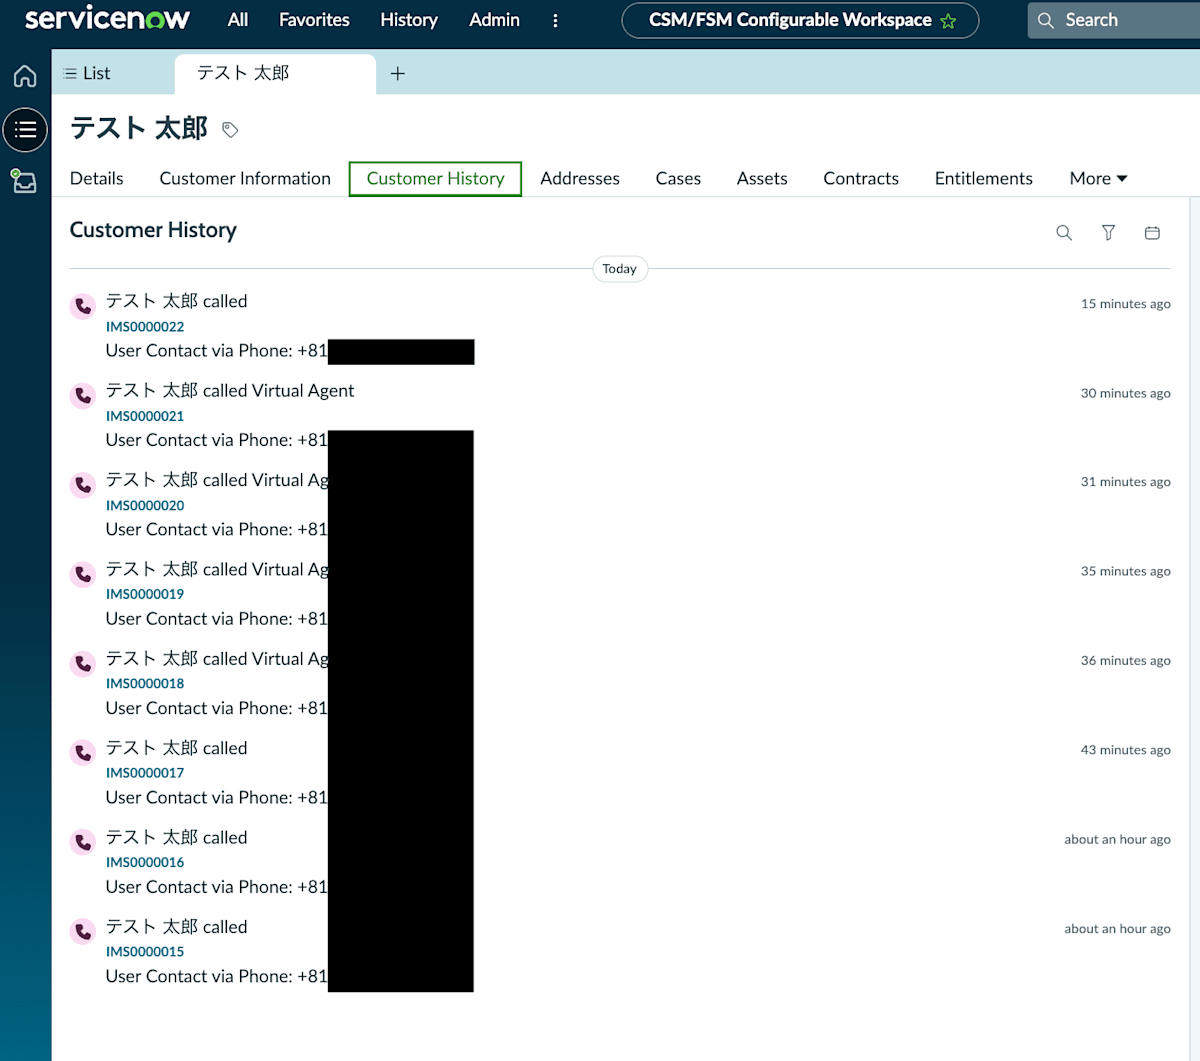Open the calendar date range icon

click(1152, 233)
